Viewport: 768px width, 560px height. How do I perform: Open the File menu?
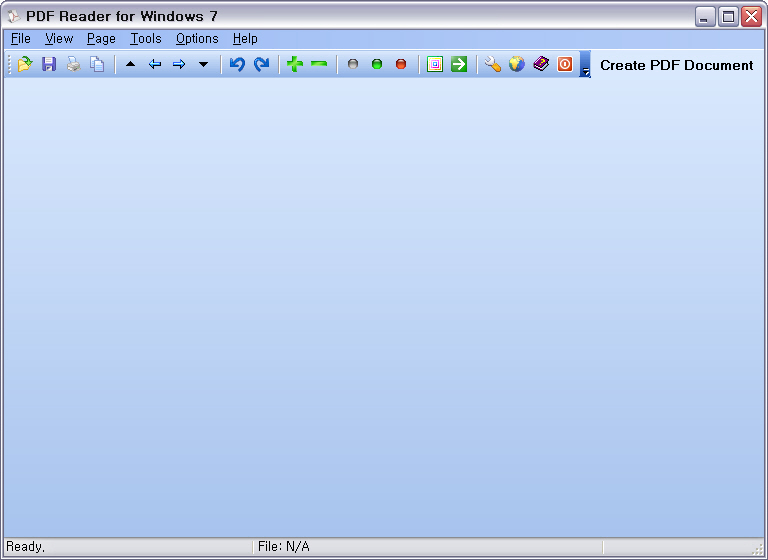21,39
